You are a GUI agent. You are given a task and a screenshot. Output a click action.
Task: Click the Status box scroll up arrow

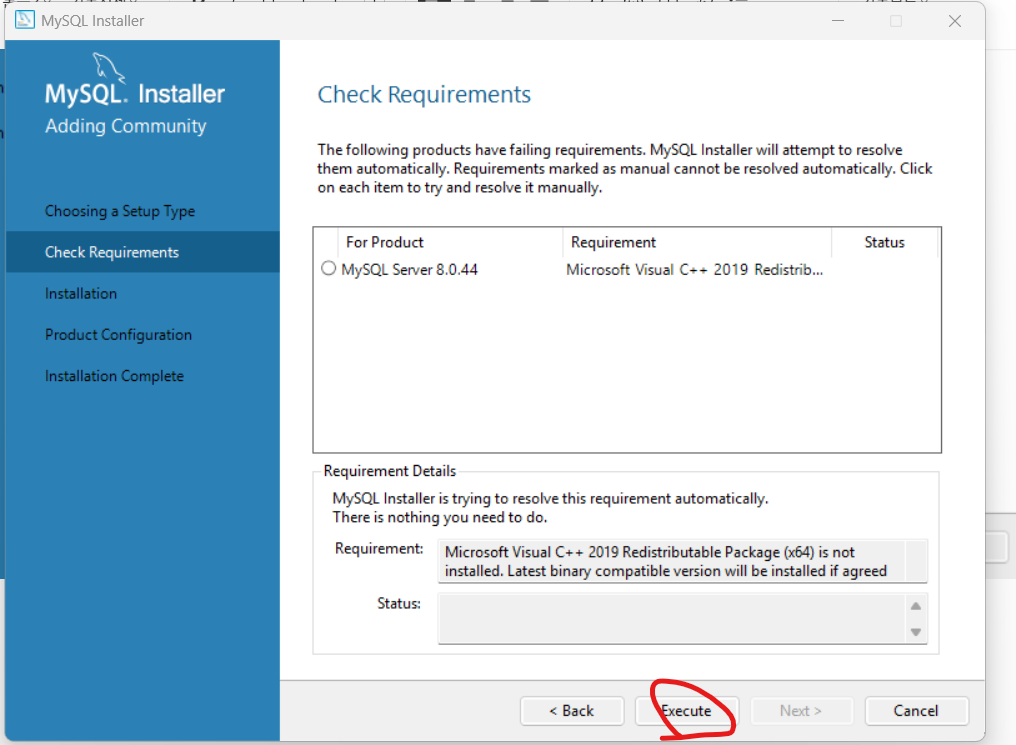(916, 606)
